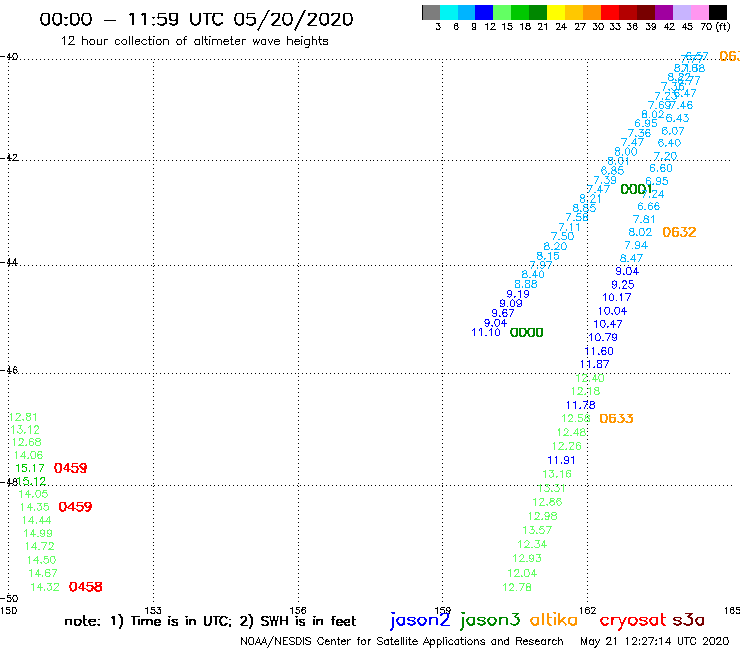Click the cyan swatch in the color scale
740x650 pixels.
pos(449,12)
